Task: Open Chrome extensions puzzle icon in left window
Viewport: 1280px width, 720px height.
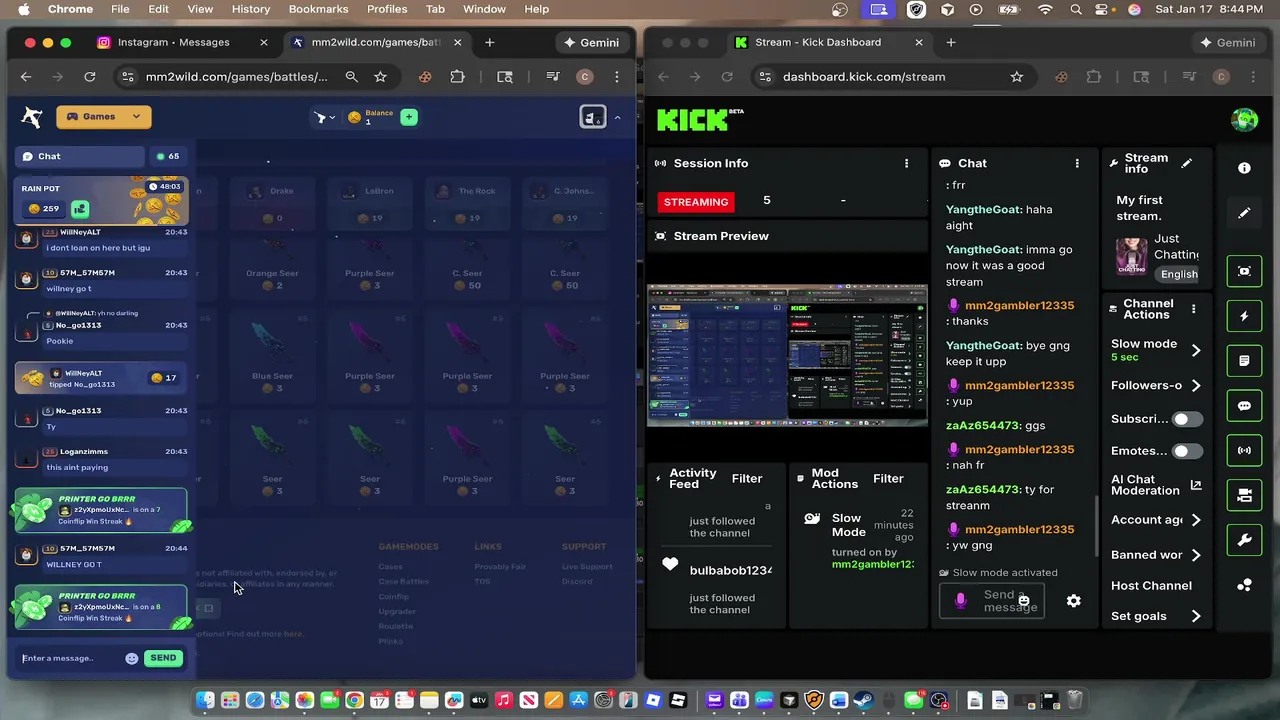Action: pyautogui.click(x=457, y=77)
